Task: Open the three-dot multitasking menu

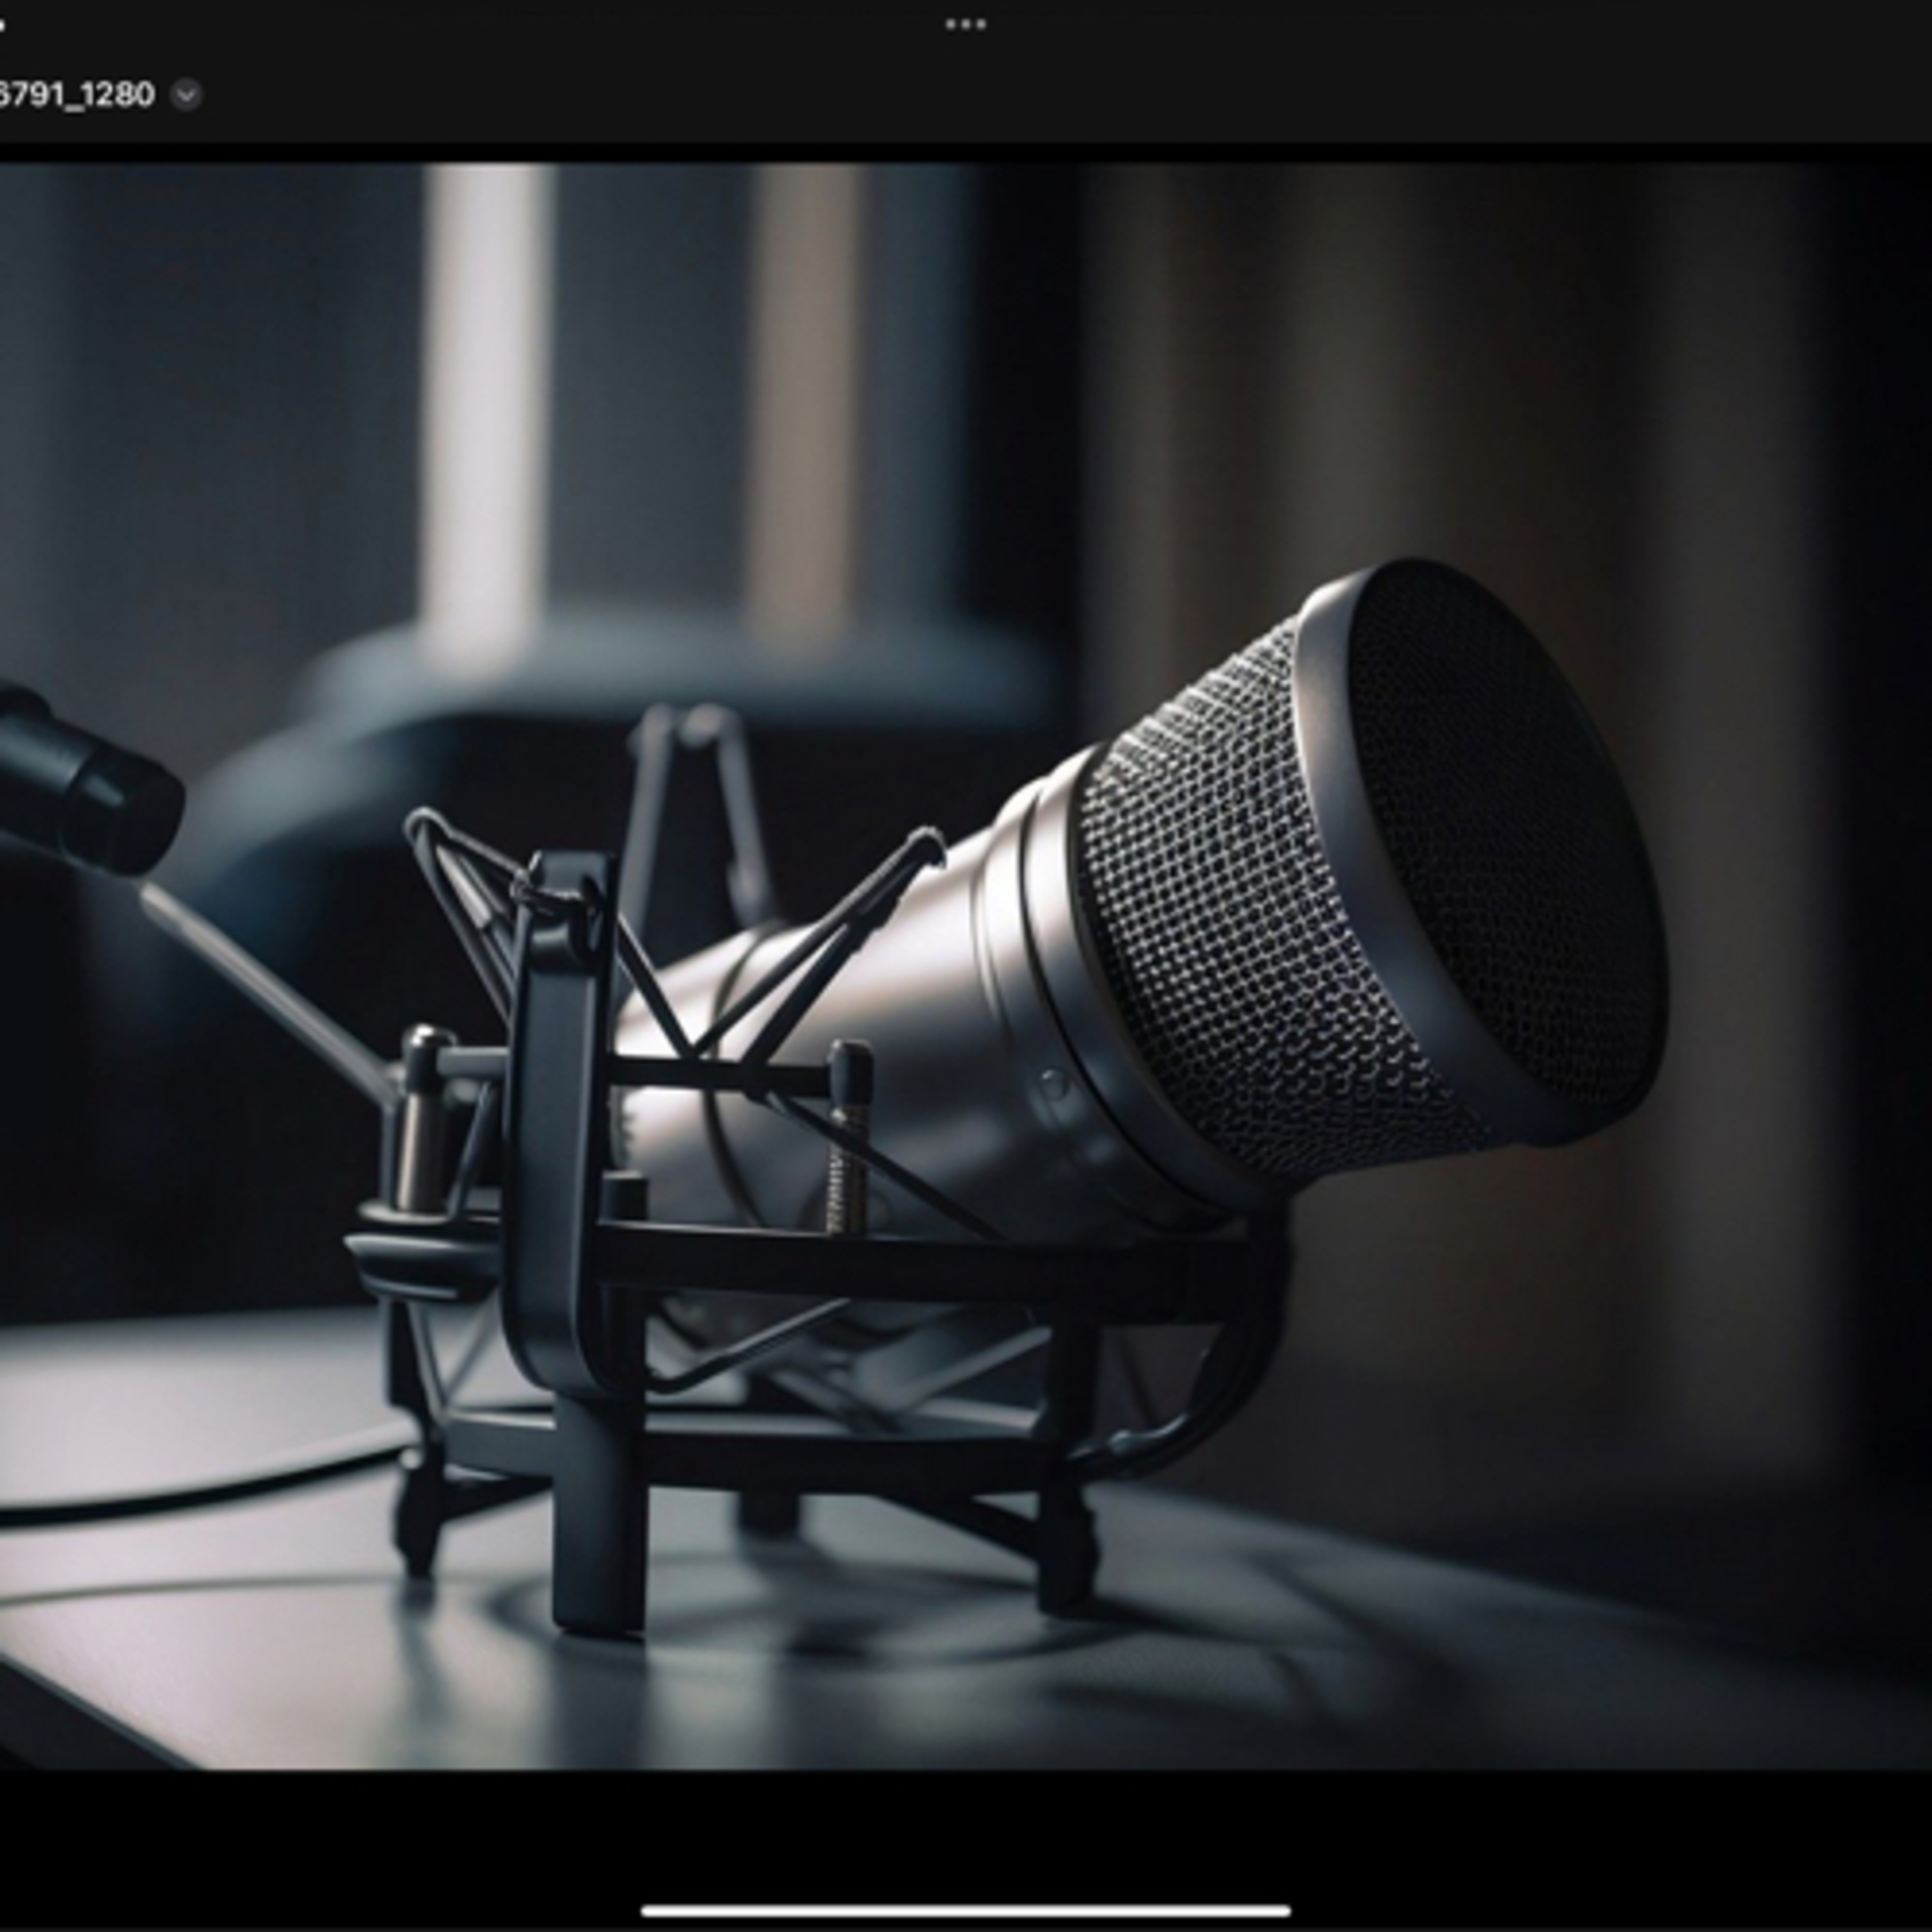Action: (x=965, y=25)
